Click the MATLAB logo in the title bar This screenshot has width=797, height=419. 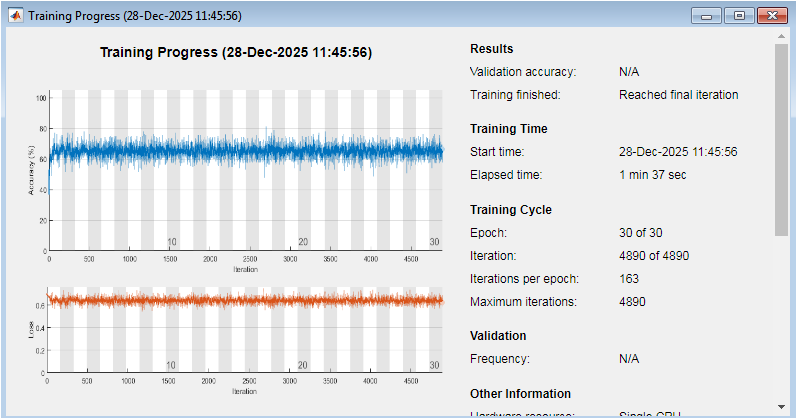tap(16, 16)
